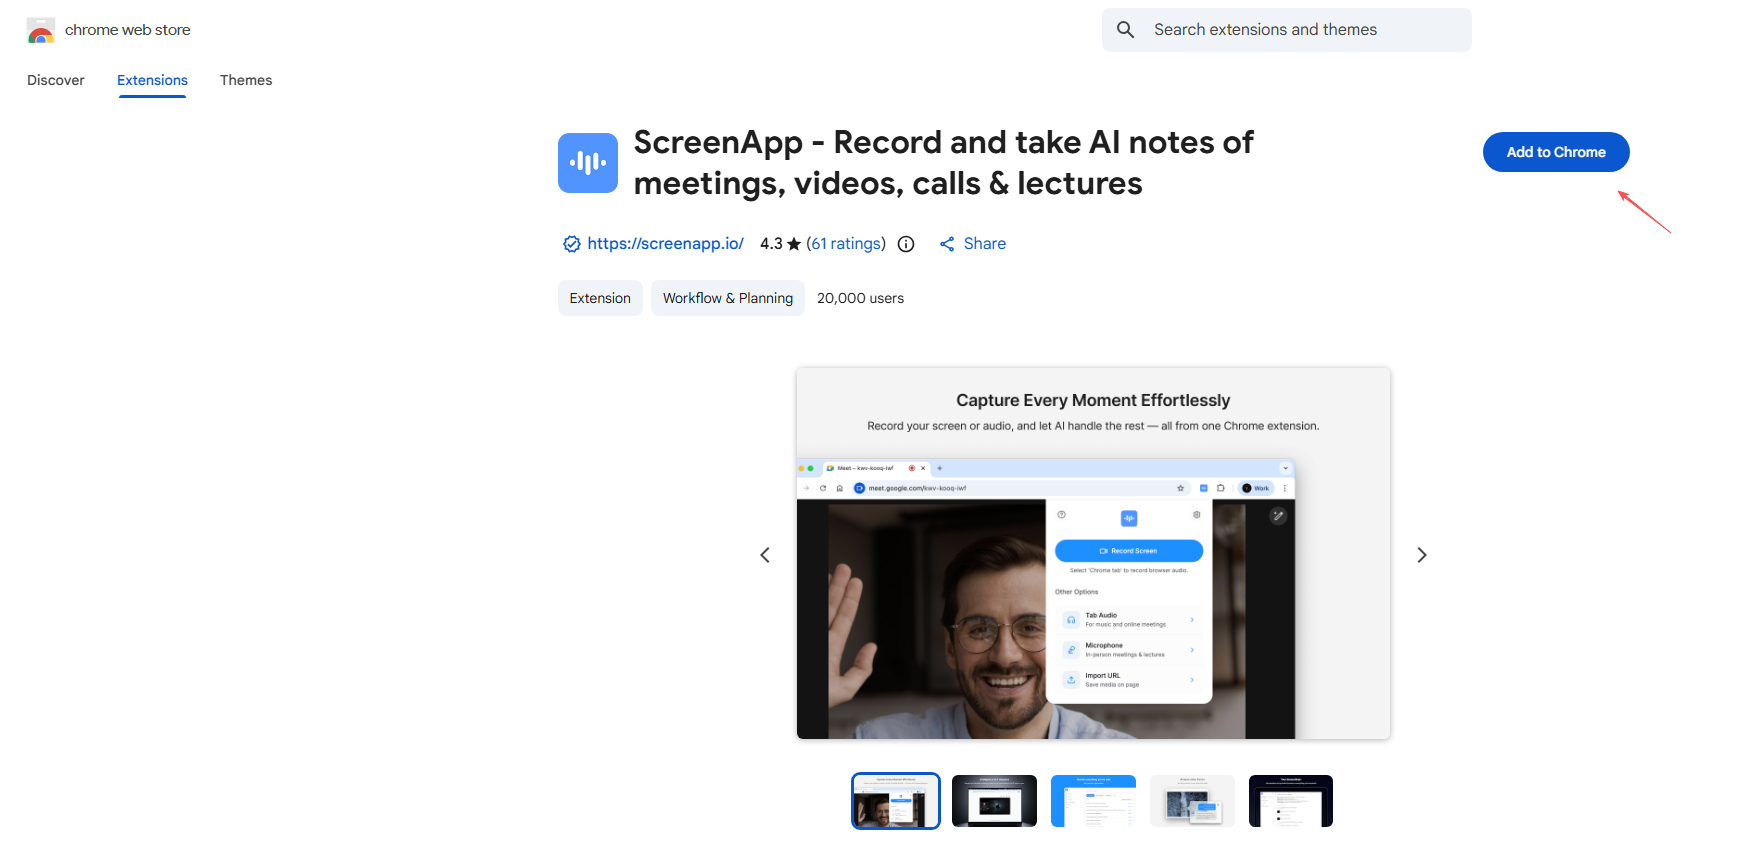Select the first screenshot thumbnail
1746x868 pixels.
896,801
